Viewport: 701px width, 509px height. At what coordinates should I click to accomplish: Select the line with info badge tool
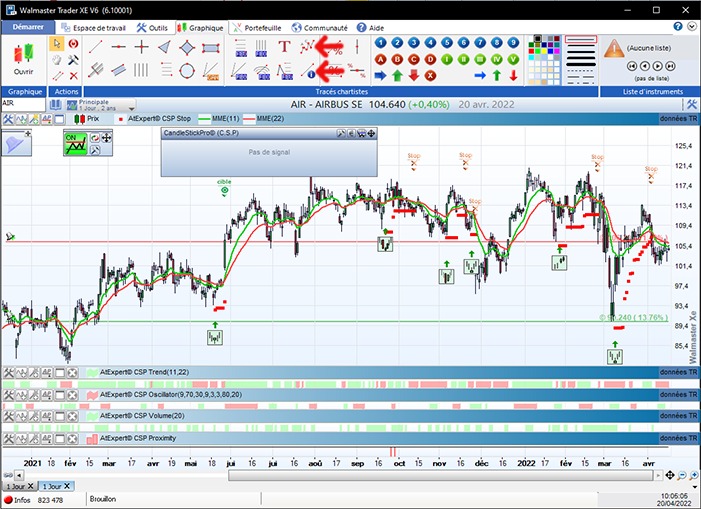[308, 71]
